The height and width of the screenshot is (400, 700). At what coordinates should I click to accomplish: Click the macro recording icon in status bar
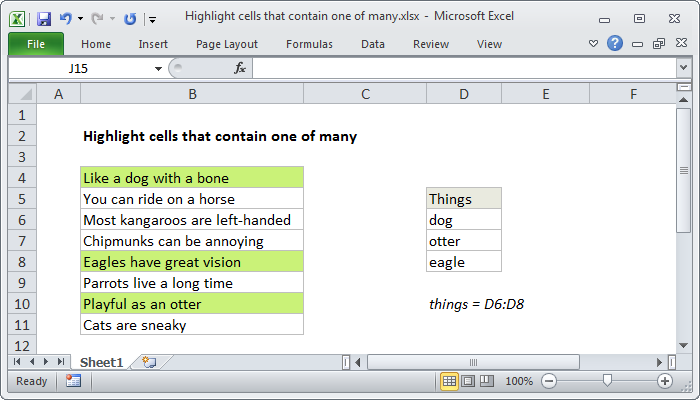[73, 381]
